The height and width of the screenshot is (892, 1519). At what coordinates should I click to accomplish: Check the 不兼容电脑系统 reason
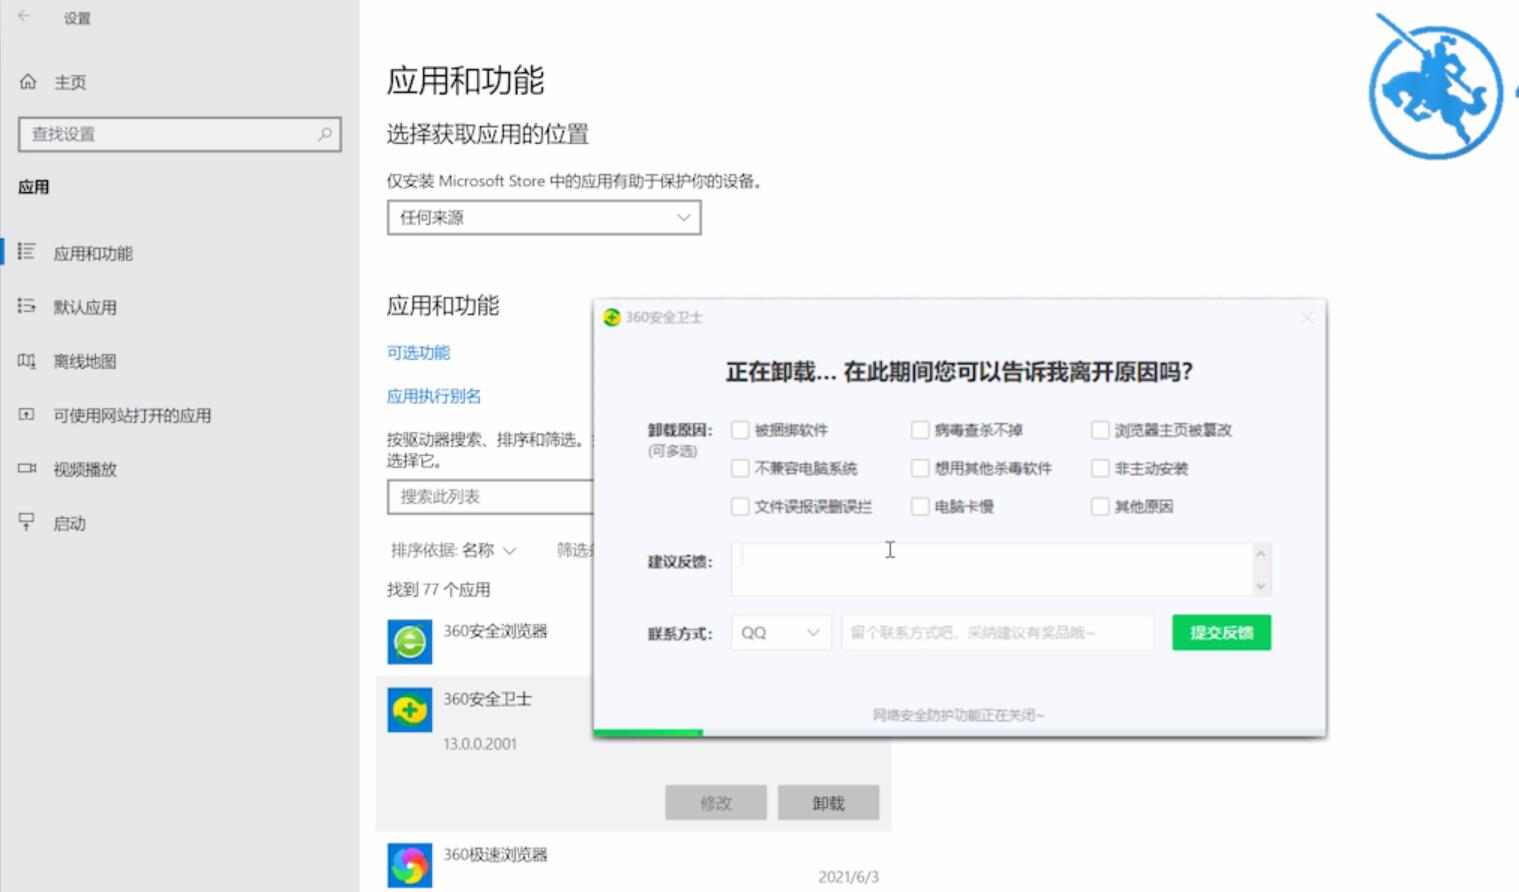(x=740, y=468)
